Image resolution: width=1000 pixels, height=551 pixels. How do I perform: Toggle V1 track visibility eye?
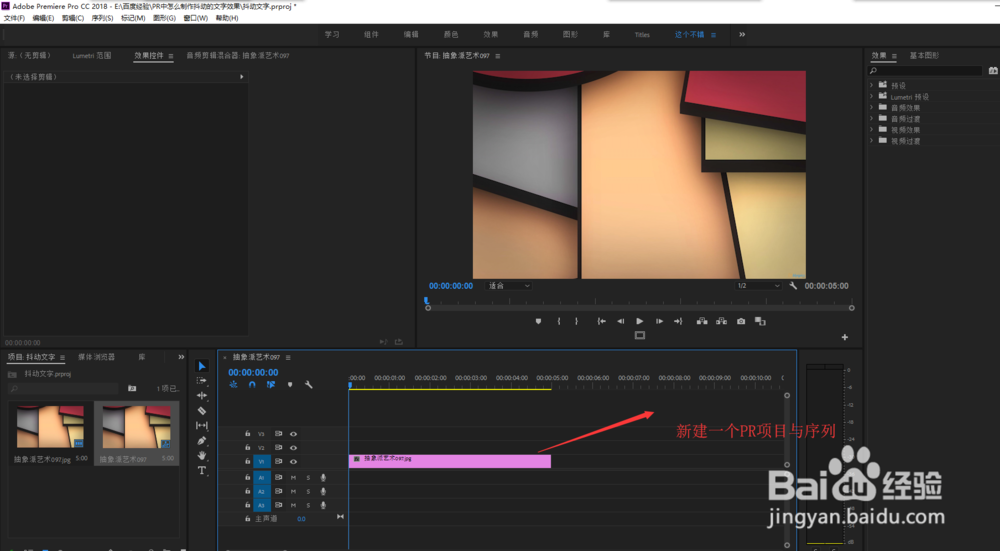point(293,462)
